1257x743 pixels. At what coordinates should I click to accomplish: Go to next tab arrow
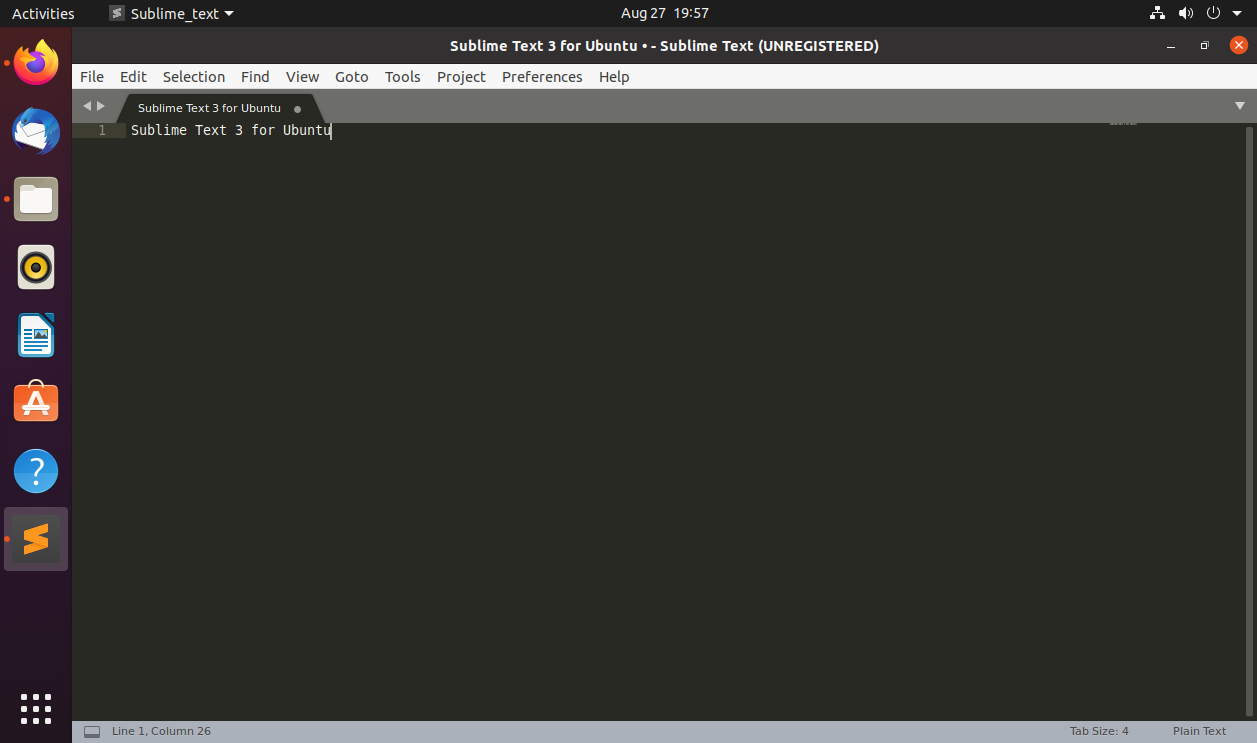[100, 106]
